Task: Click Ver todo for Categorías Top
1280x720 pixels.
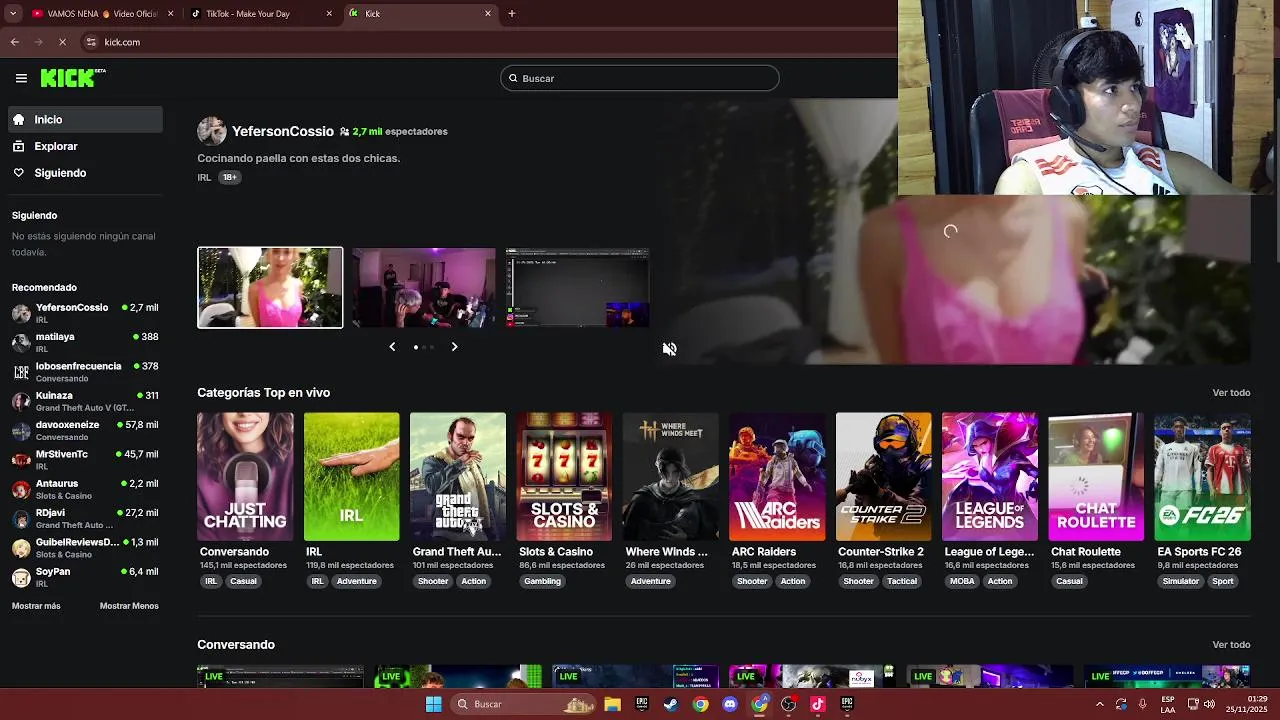Action: coord(1231,393)
